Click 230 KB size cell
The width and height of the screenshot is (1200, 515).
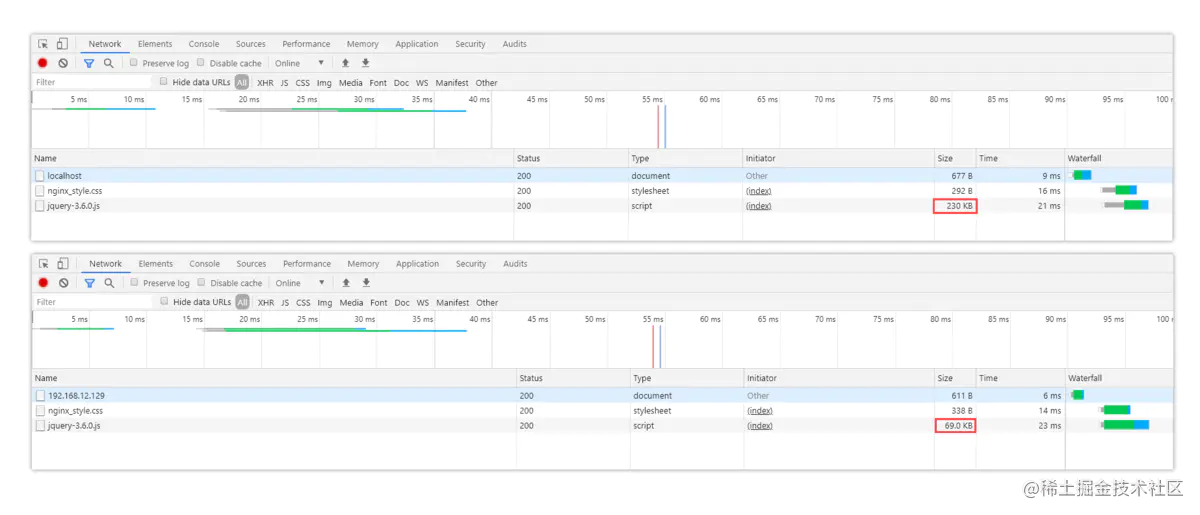tap(955, 206)
